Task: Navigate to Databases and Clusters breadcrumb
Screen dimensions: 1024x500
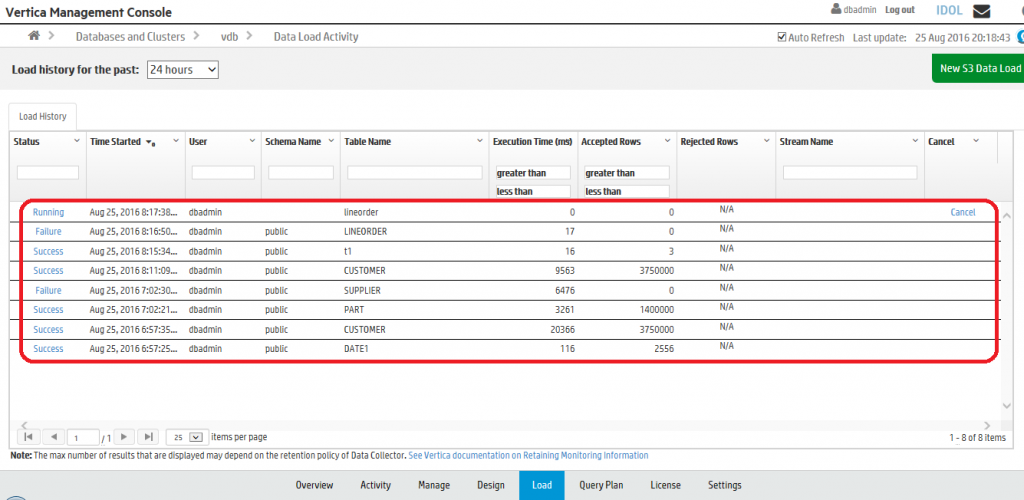Action: click(130, 37)
